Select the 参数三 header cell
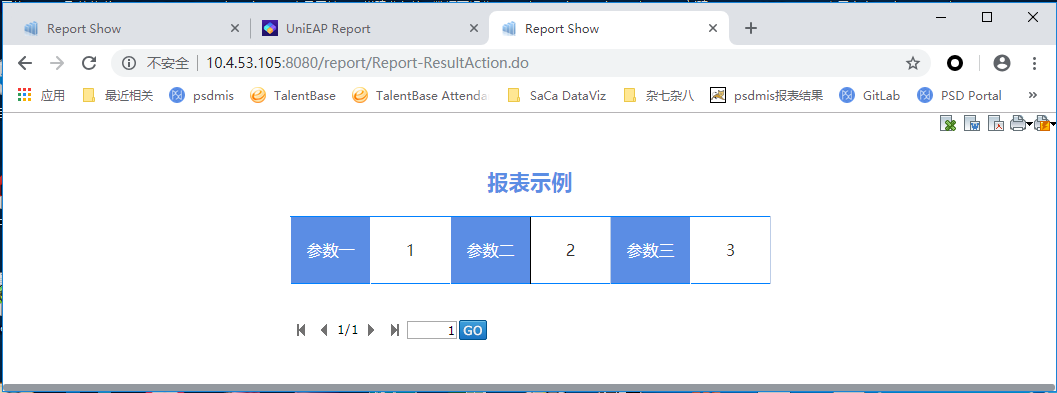This screenshot has width=1057, height=393. click(x=651, y=250)
